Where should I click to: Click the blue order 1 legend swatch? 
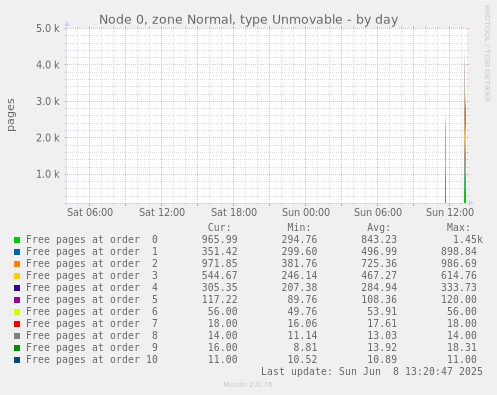pyautogui.click(x=17, y=252)
